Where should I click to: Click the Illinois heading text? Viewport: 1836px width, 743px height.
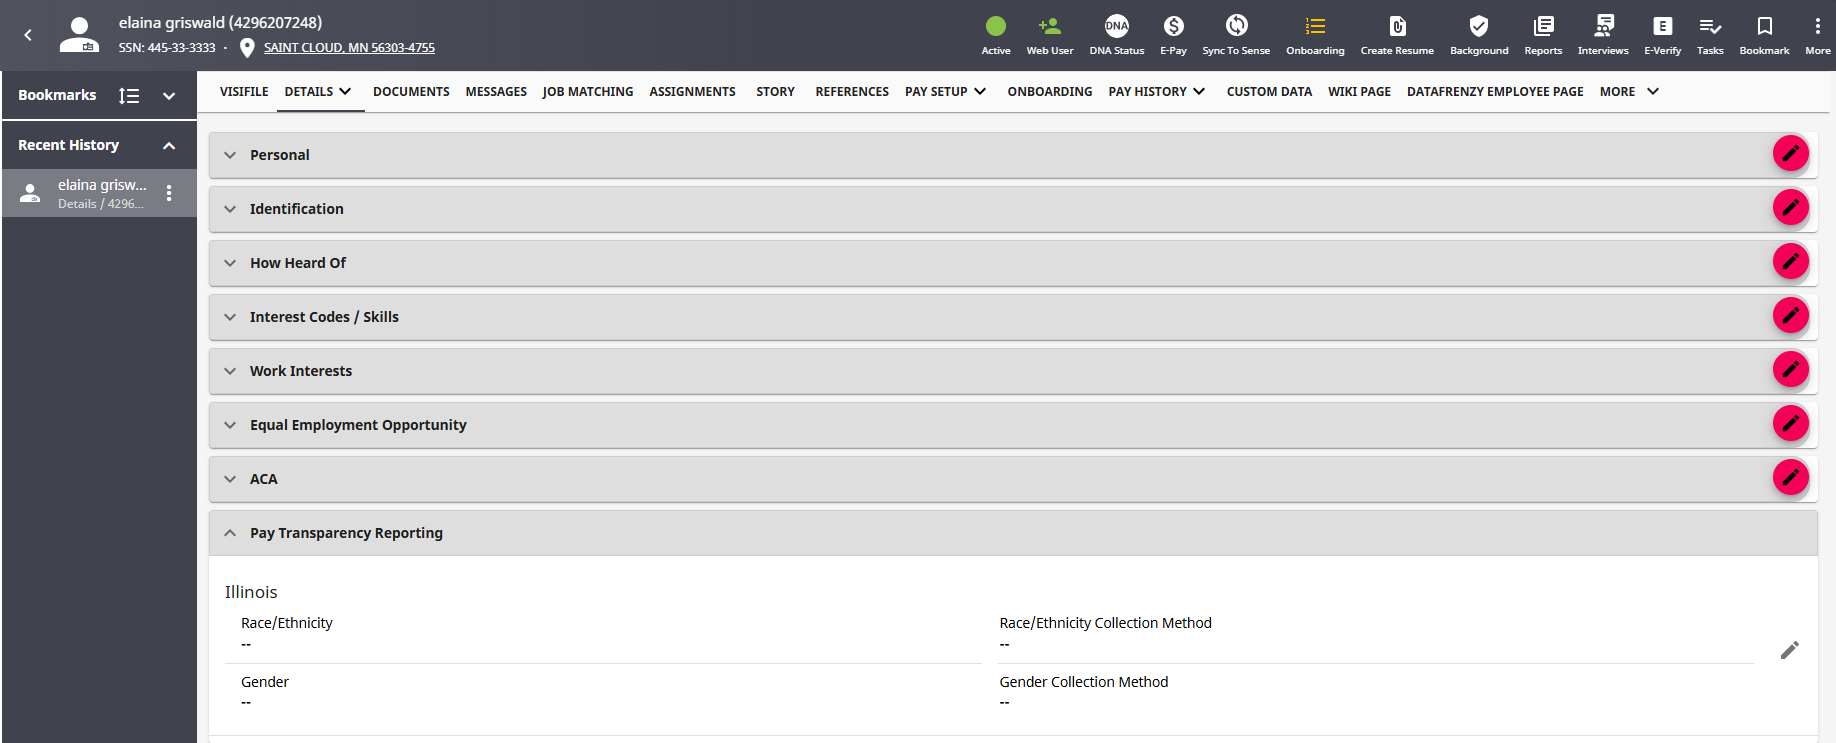251,592
